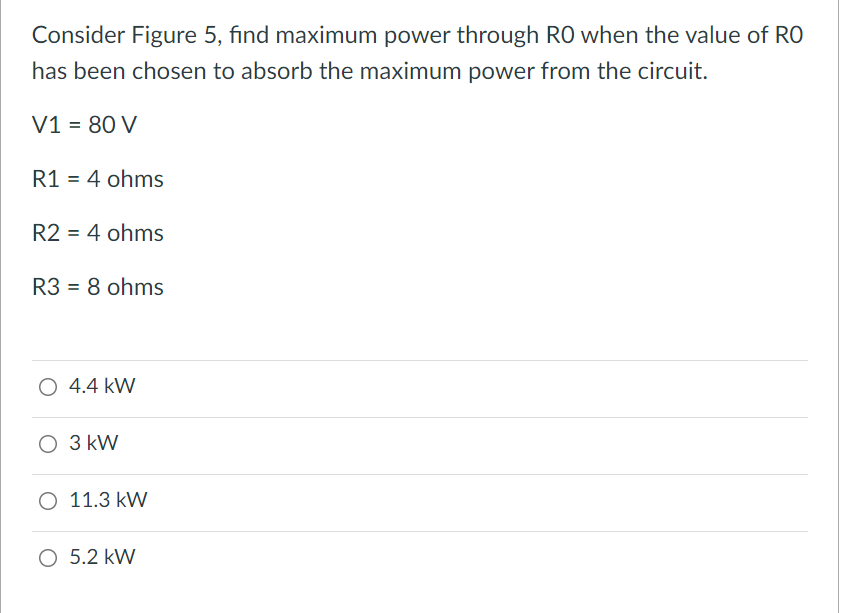The image size is (861, 613).
Task: Click the R1 = 4 ohms value
Action: point(98,179)
